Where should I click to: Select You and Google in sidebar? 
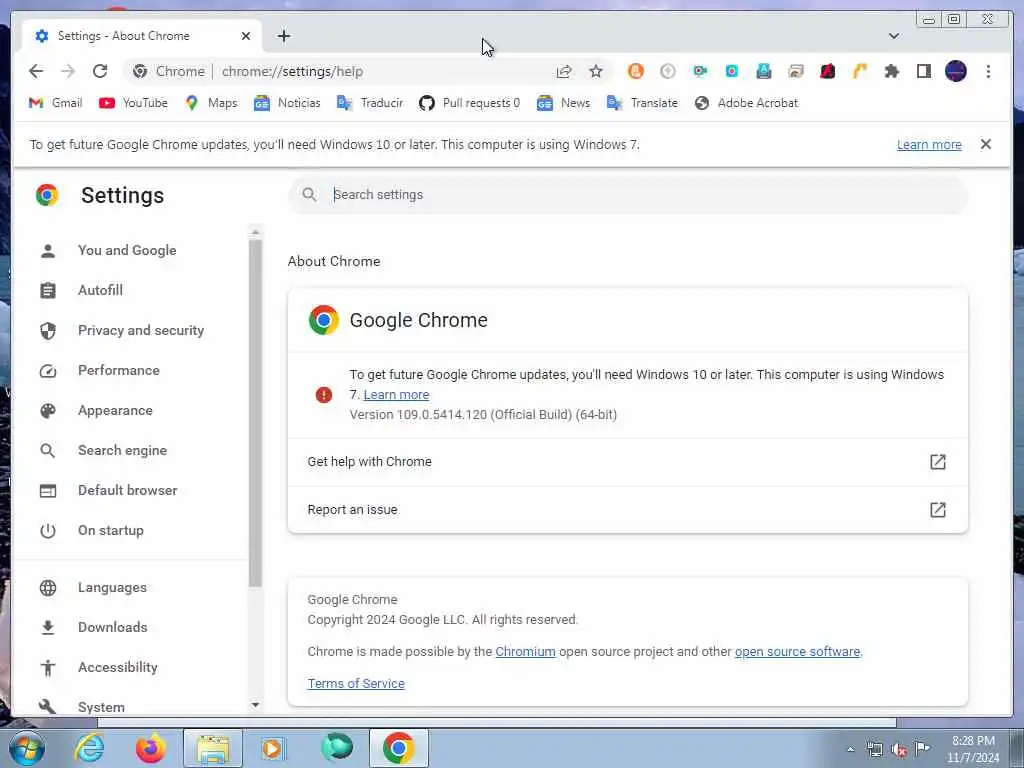[x=127, y=251]
